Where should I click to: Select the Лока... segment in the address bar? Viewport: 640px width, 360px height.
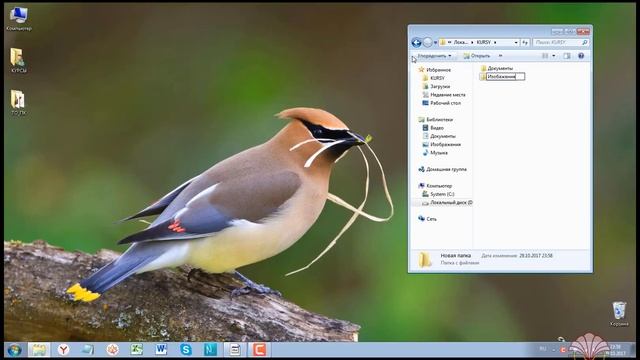(461, 42)
